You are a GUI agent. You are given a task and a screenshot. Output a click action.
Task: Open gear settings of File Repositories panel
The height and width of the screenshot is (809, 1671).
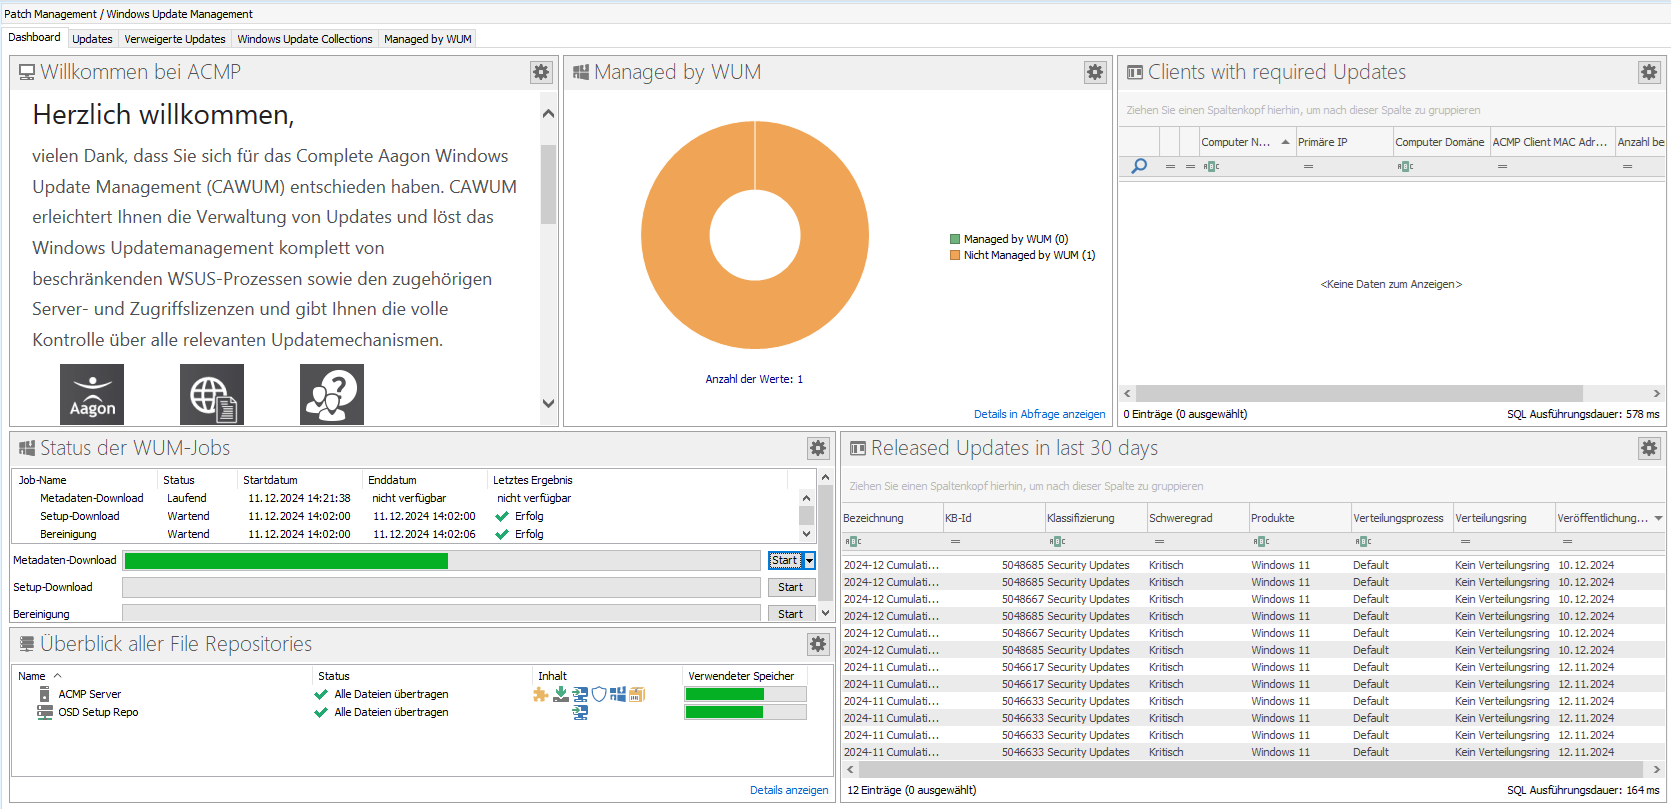pos(818,644)
